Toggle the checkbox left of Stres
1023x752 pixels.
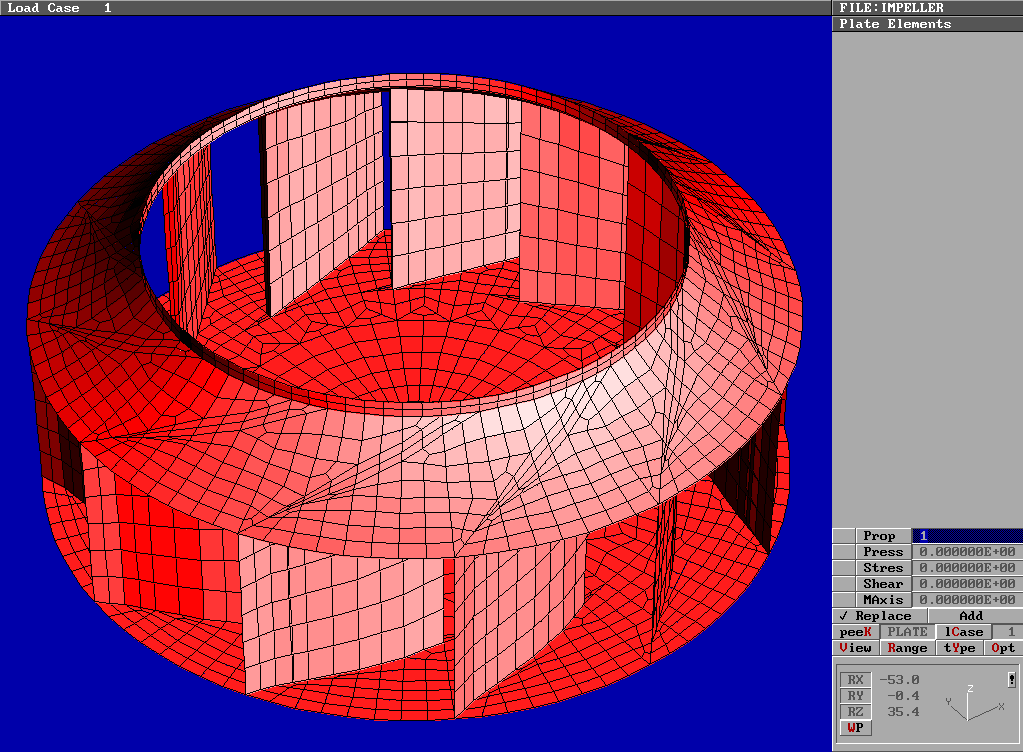click(844, 568)
